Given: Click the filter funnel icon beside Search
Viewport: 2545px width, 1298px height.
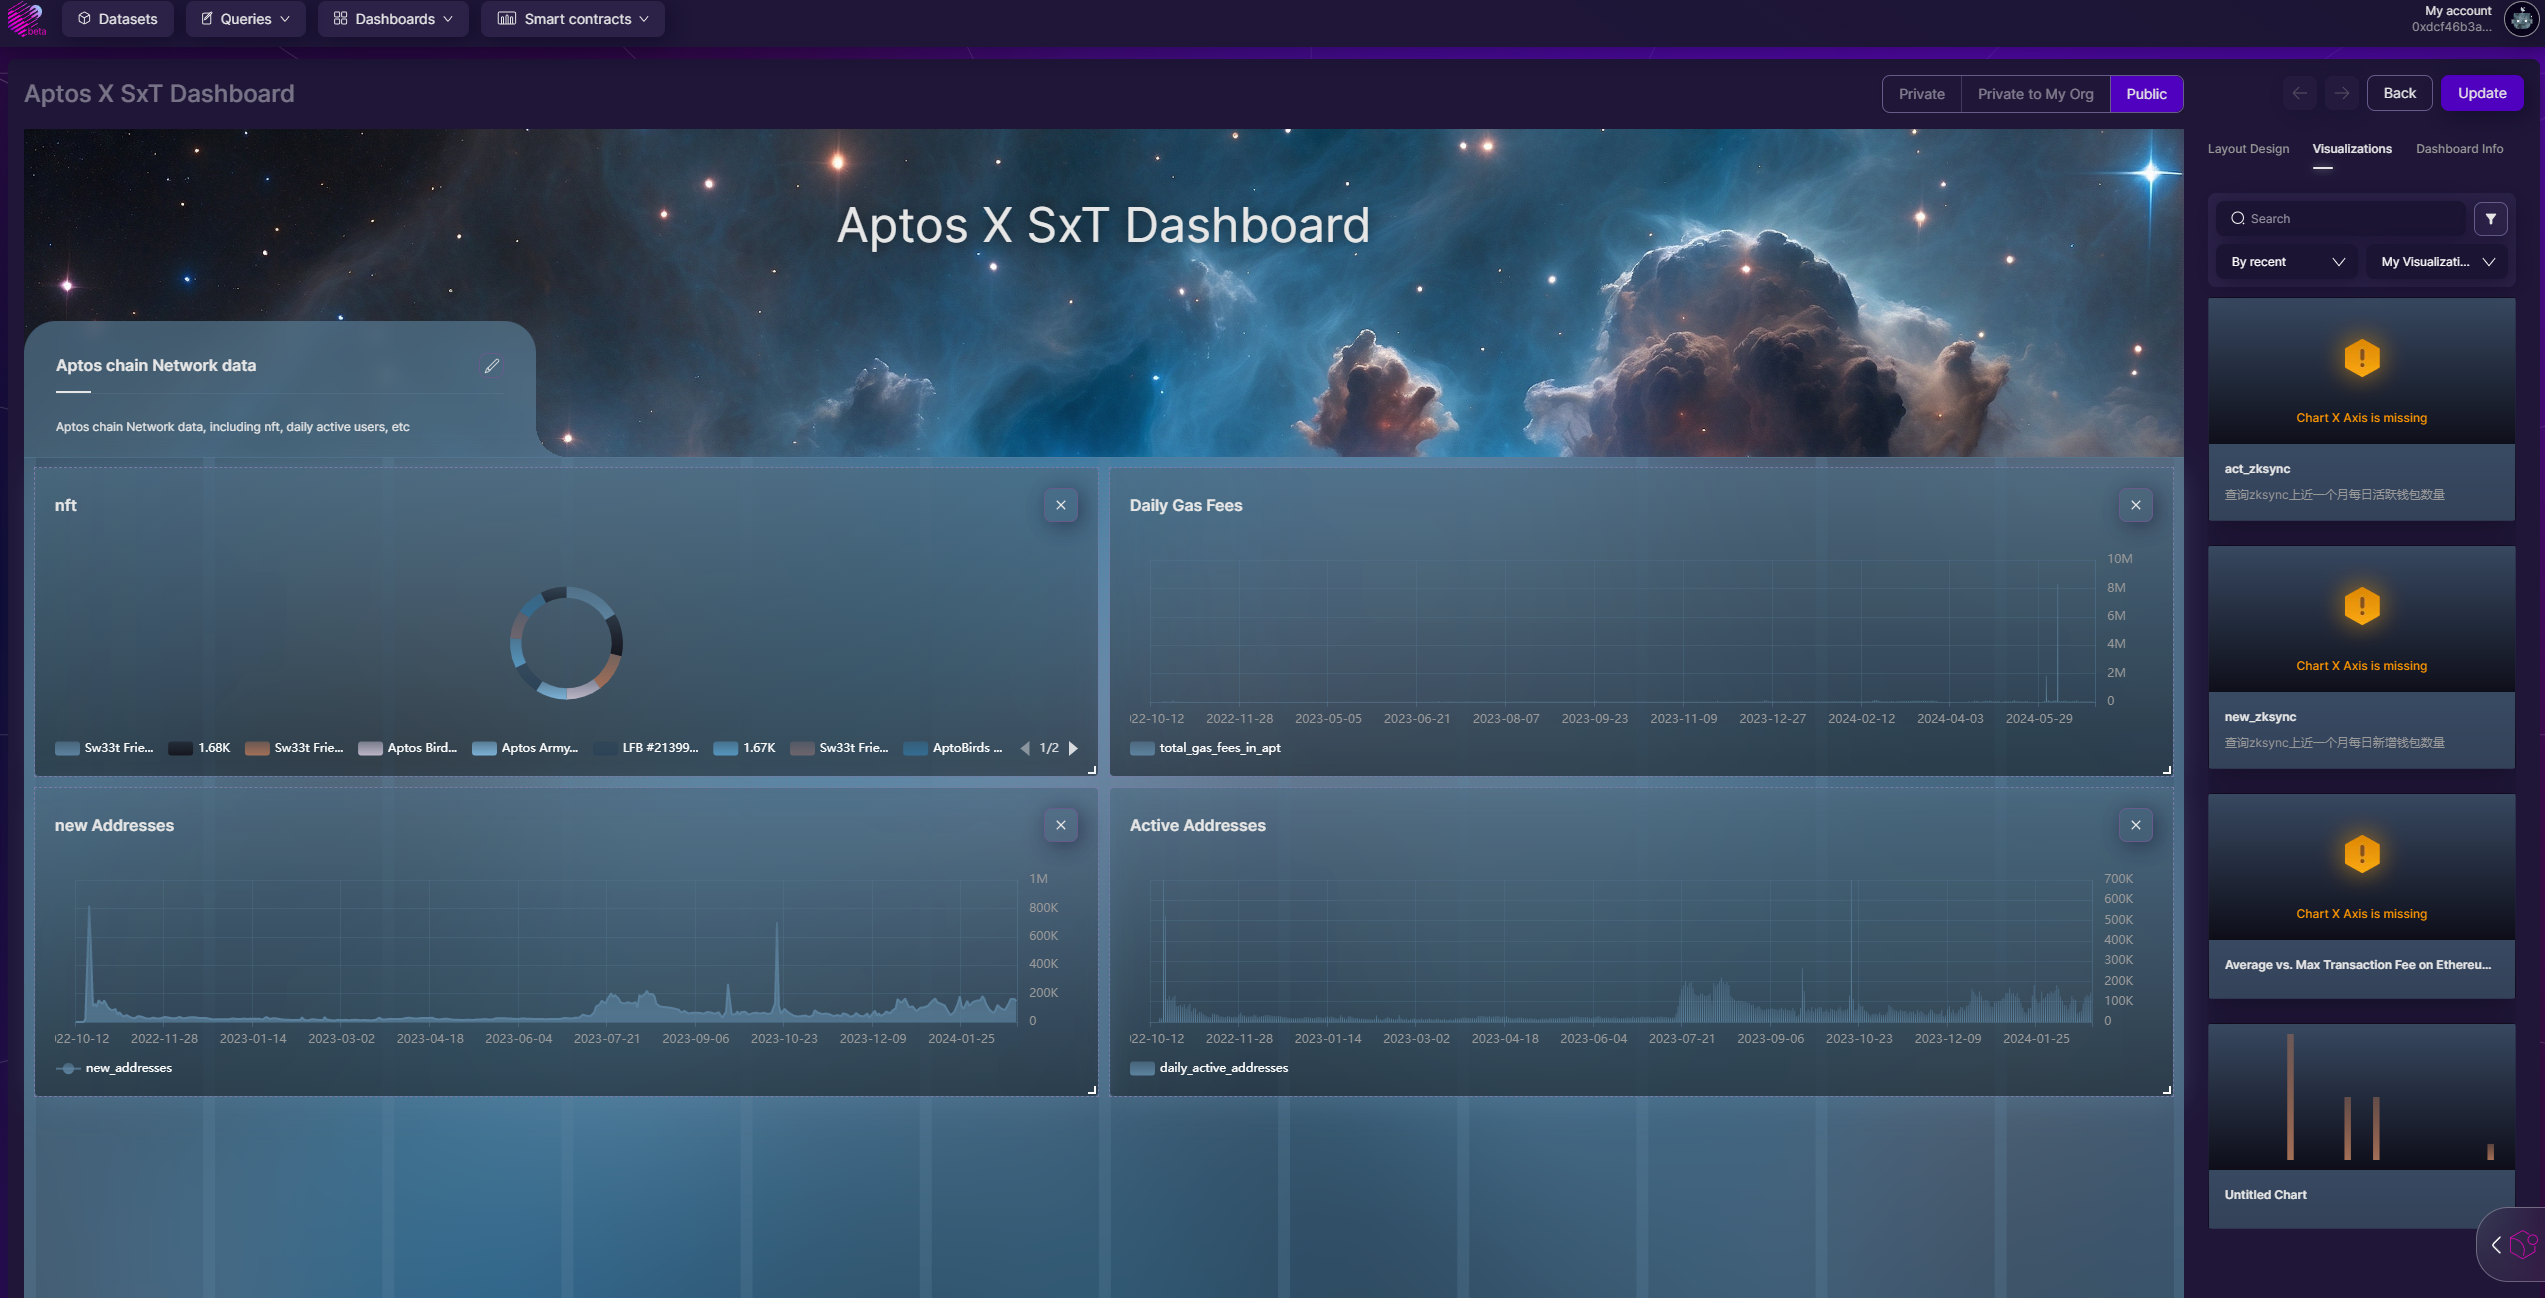Looking at the screenshot, I should (x=2491, y=218).
